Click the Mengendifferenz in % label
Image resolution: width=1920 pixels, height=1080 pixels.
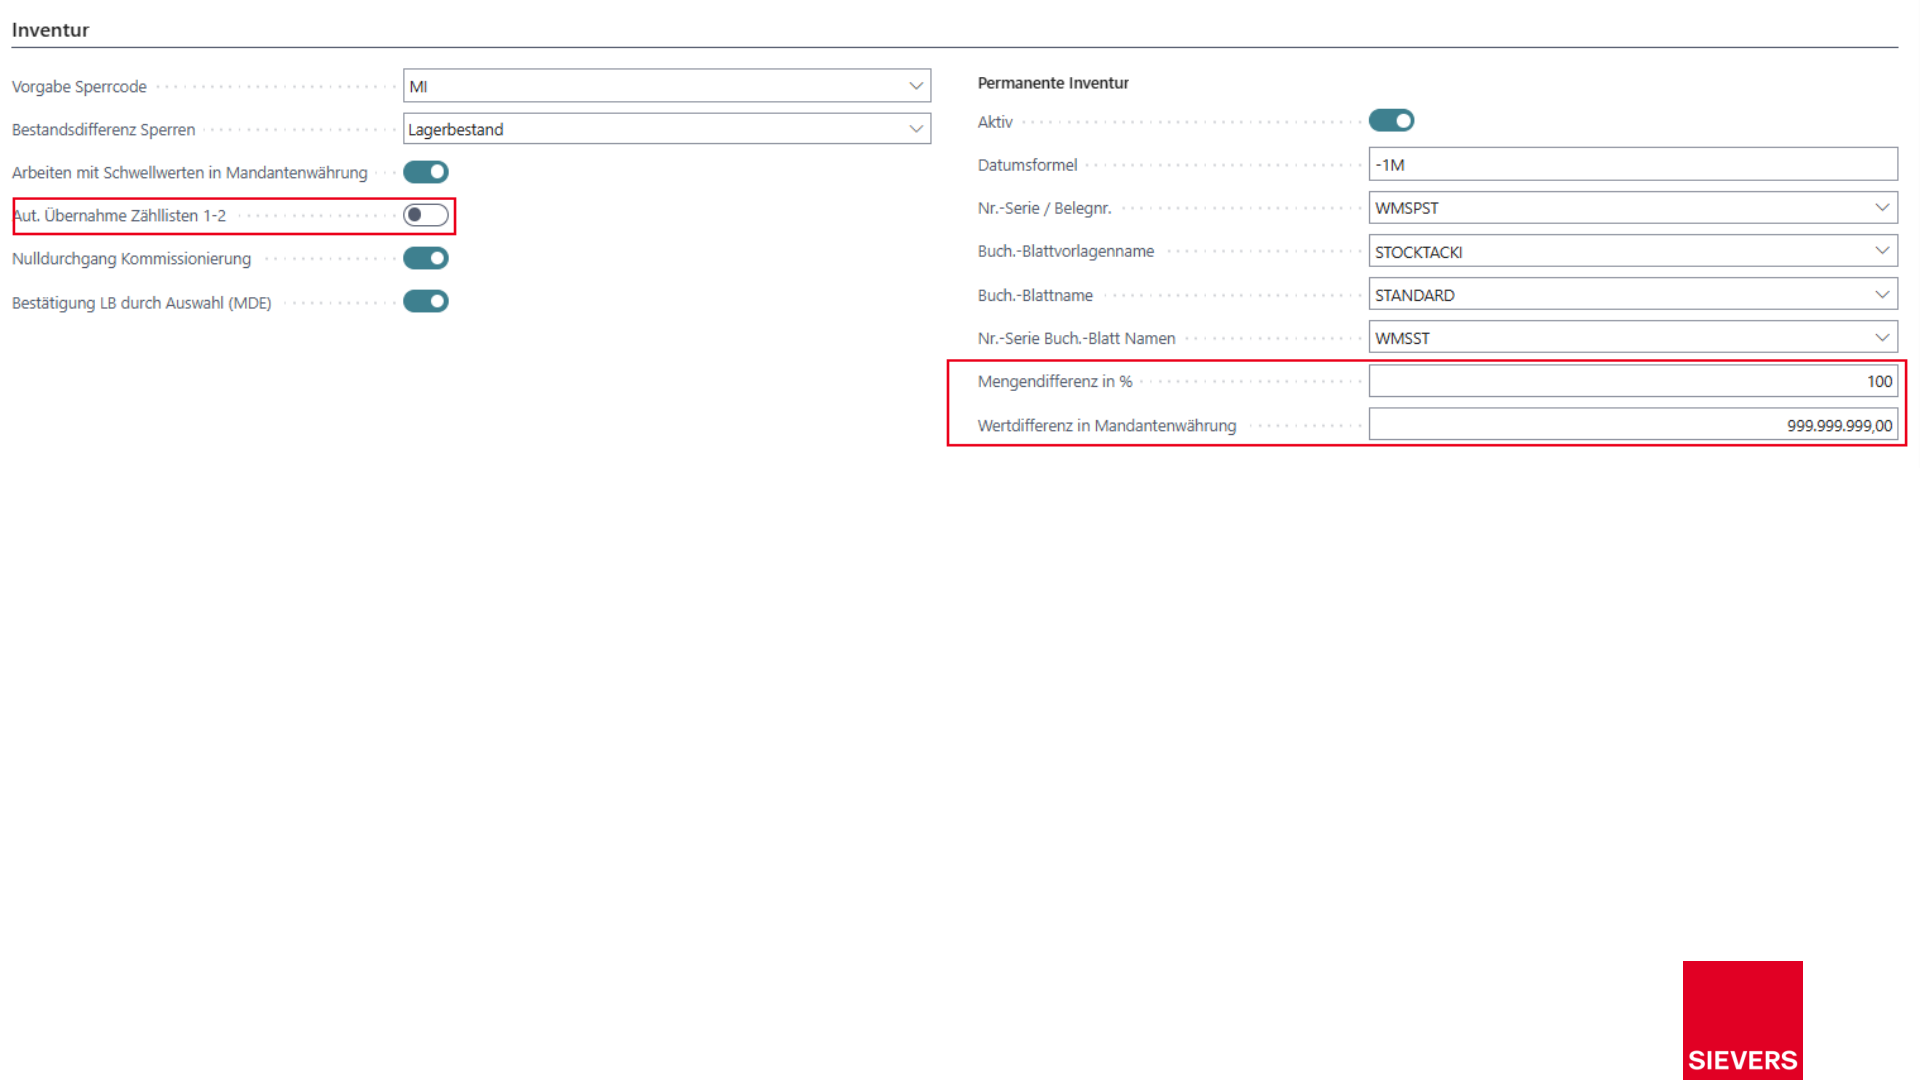point(1055,381)
